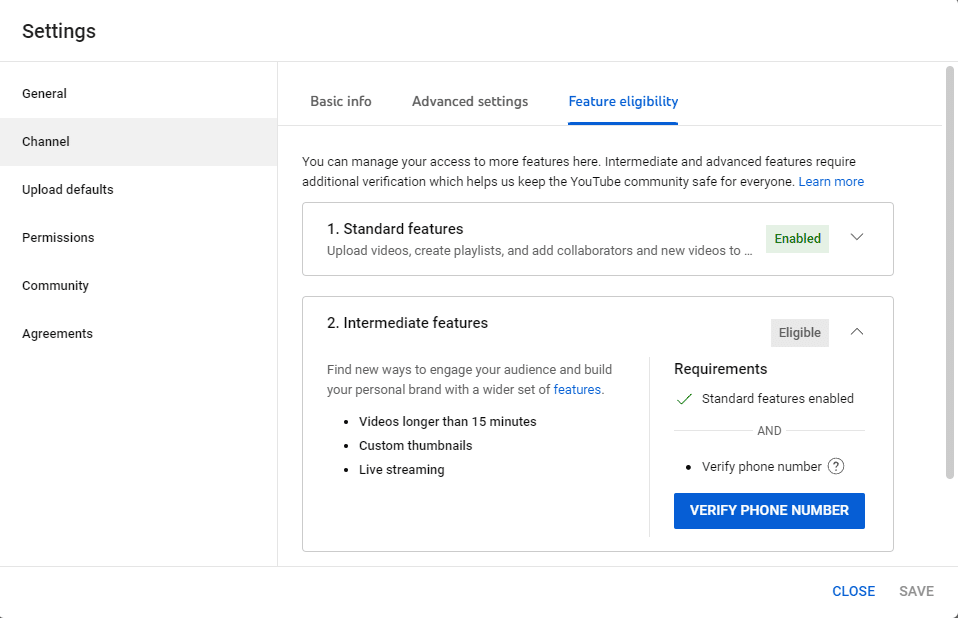Switch to the Basic info tab
This screenshot has height=618, width=958.
pyautogui.click(x=341, y=101)
